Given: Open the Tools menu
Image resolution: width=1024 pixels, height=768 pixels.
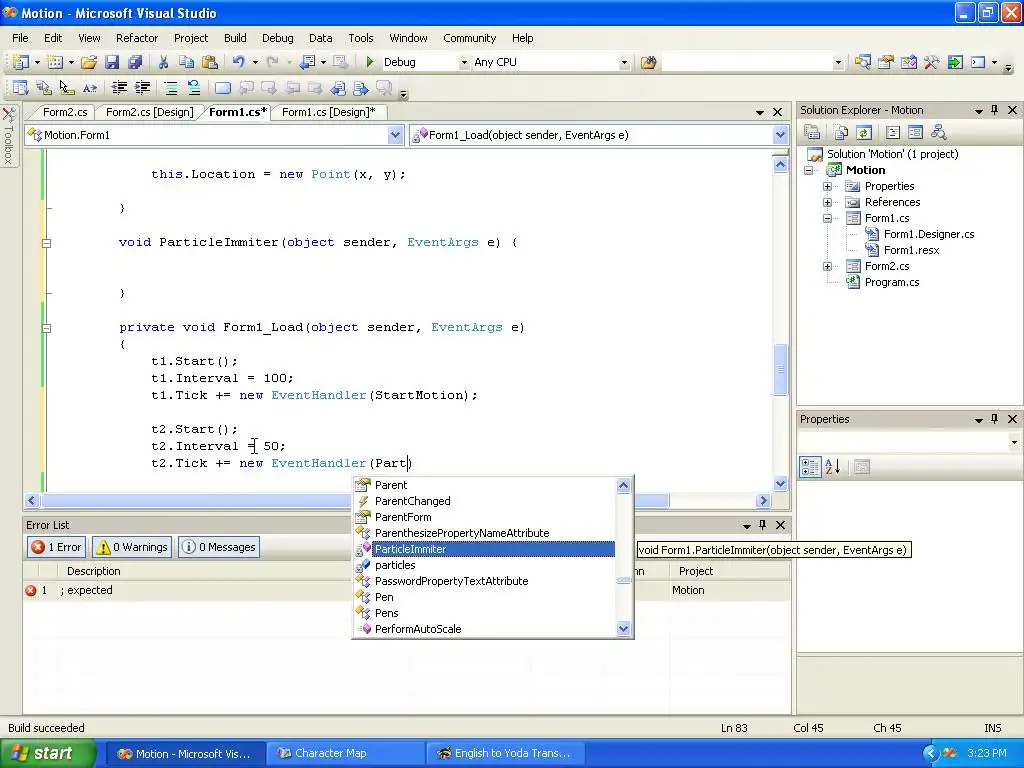Looking at the screenshot, I should pos(360,38).
